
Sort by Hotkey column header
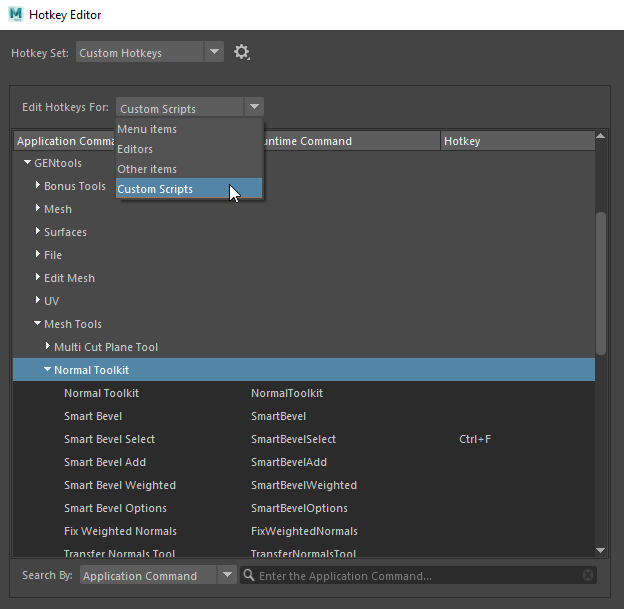pyautogui.click(x=518, y=141)
